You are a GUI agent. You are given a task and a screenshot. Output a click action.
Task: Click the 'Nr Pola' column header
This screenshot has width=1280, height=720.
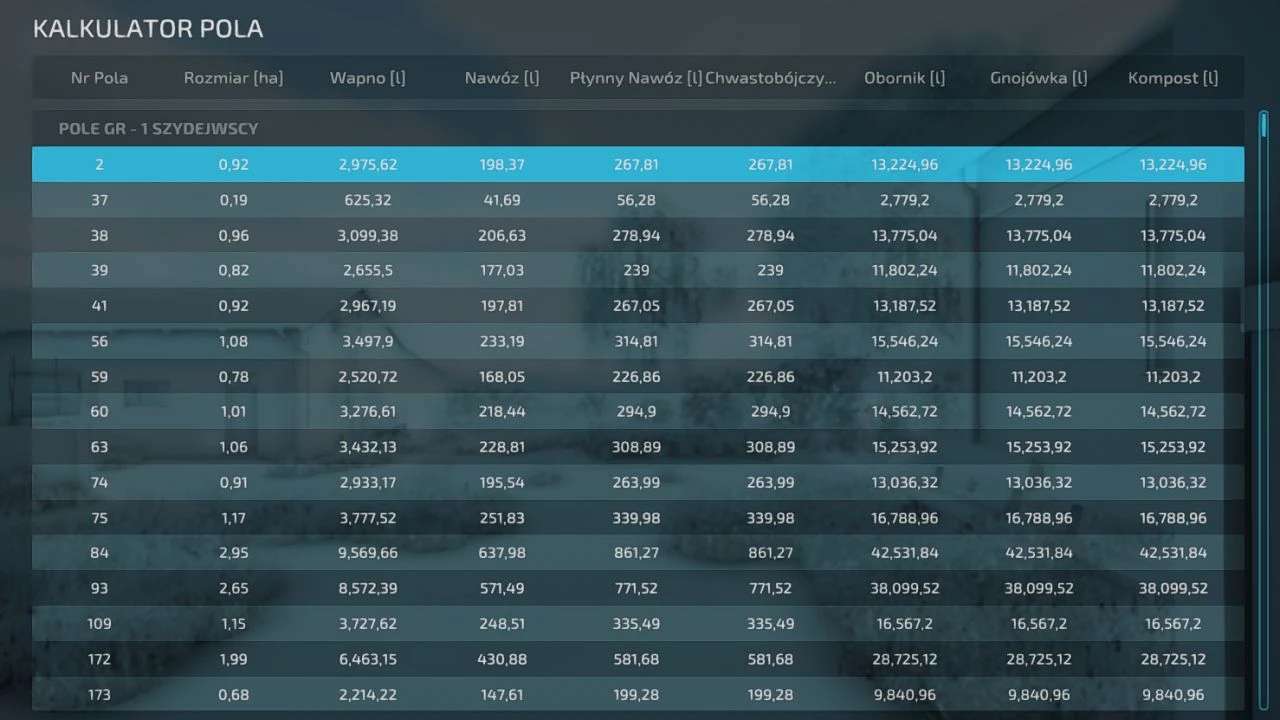pos(99,78)
